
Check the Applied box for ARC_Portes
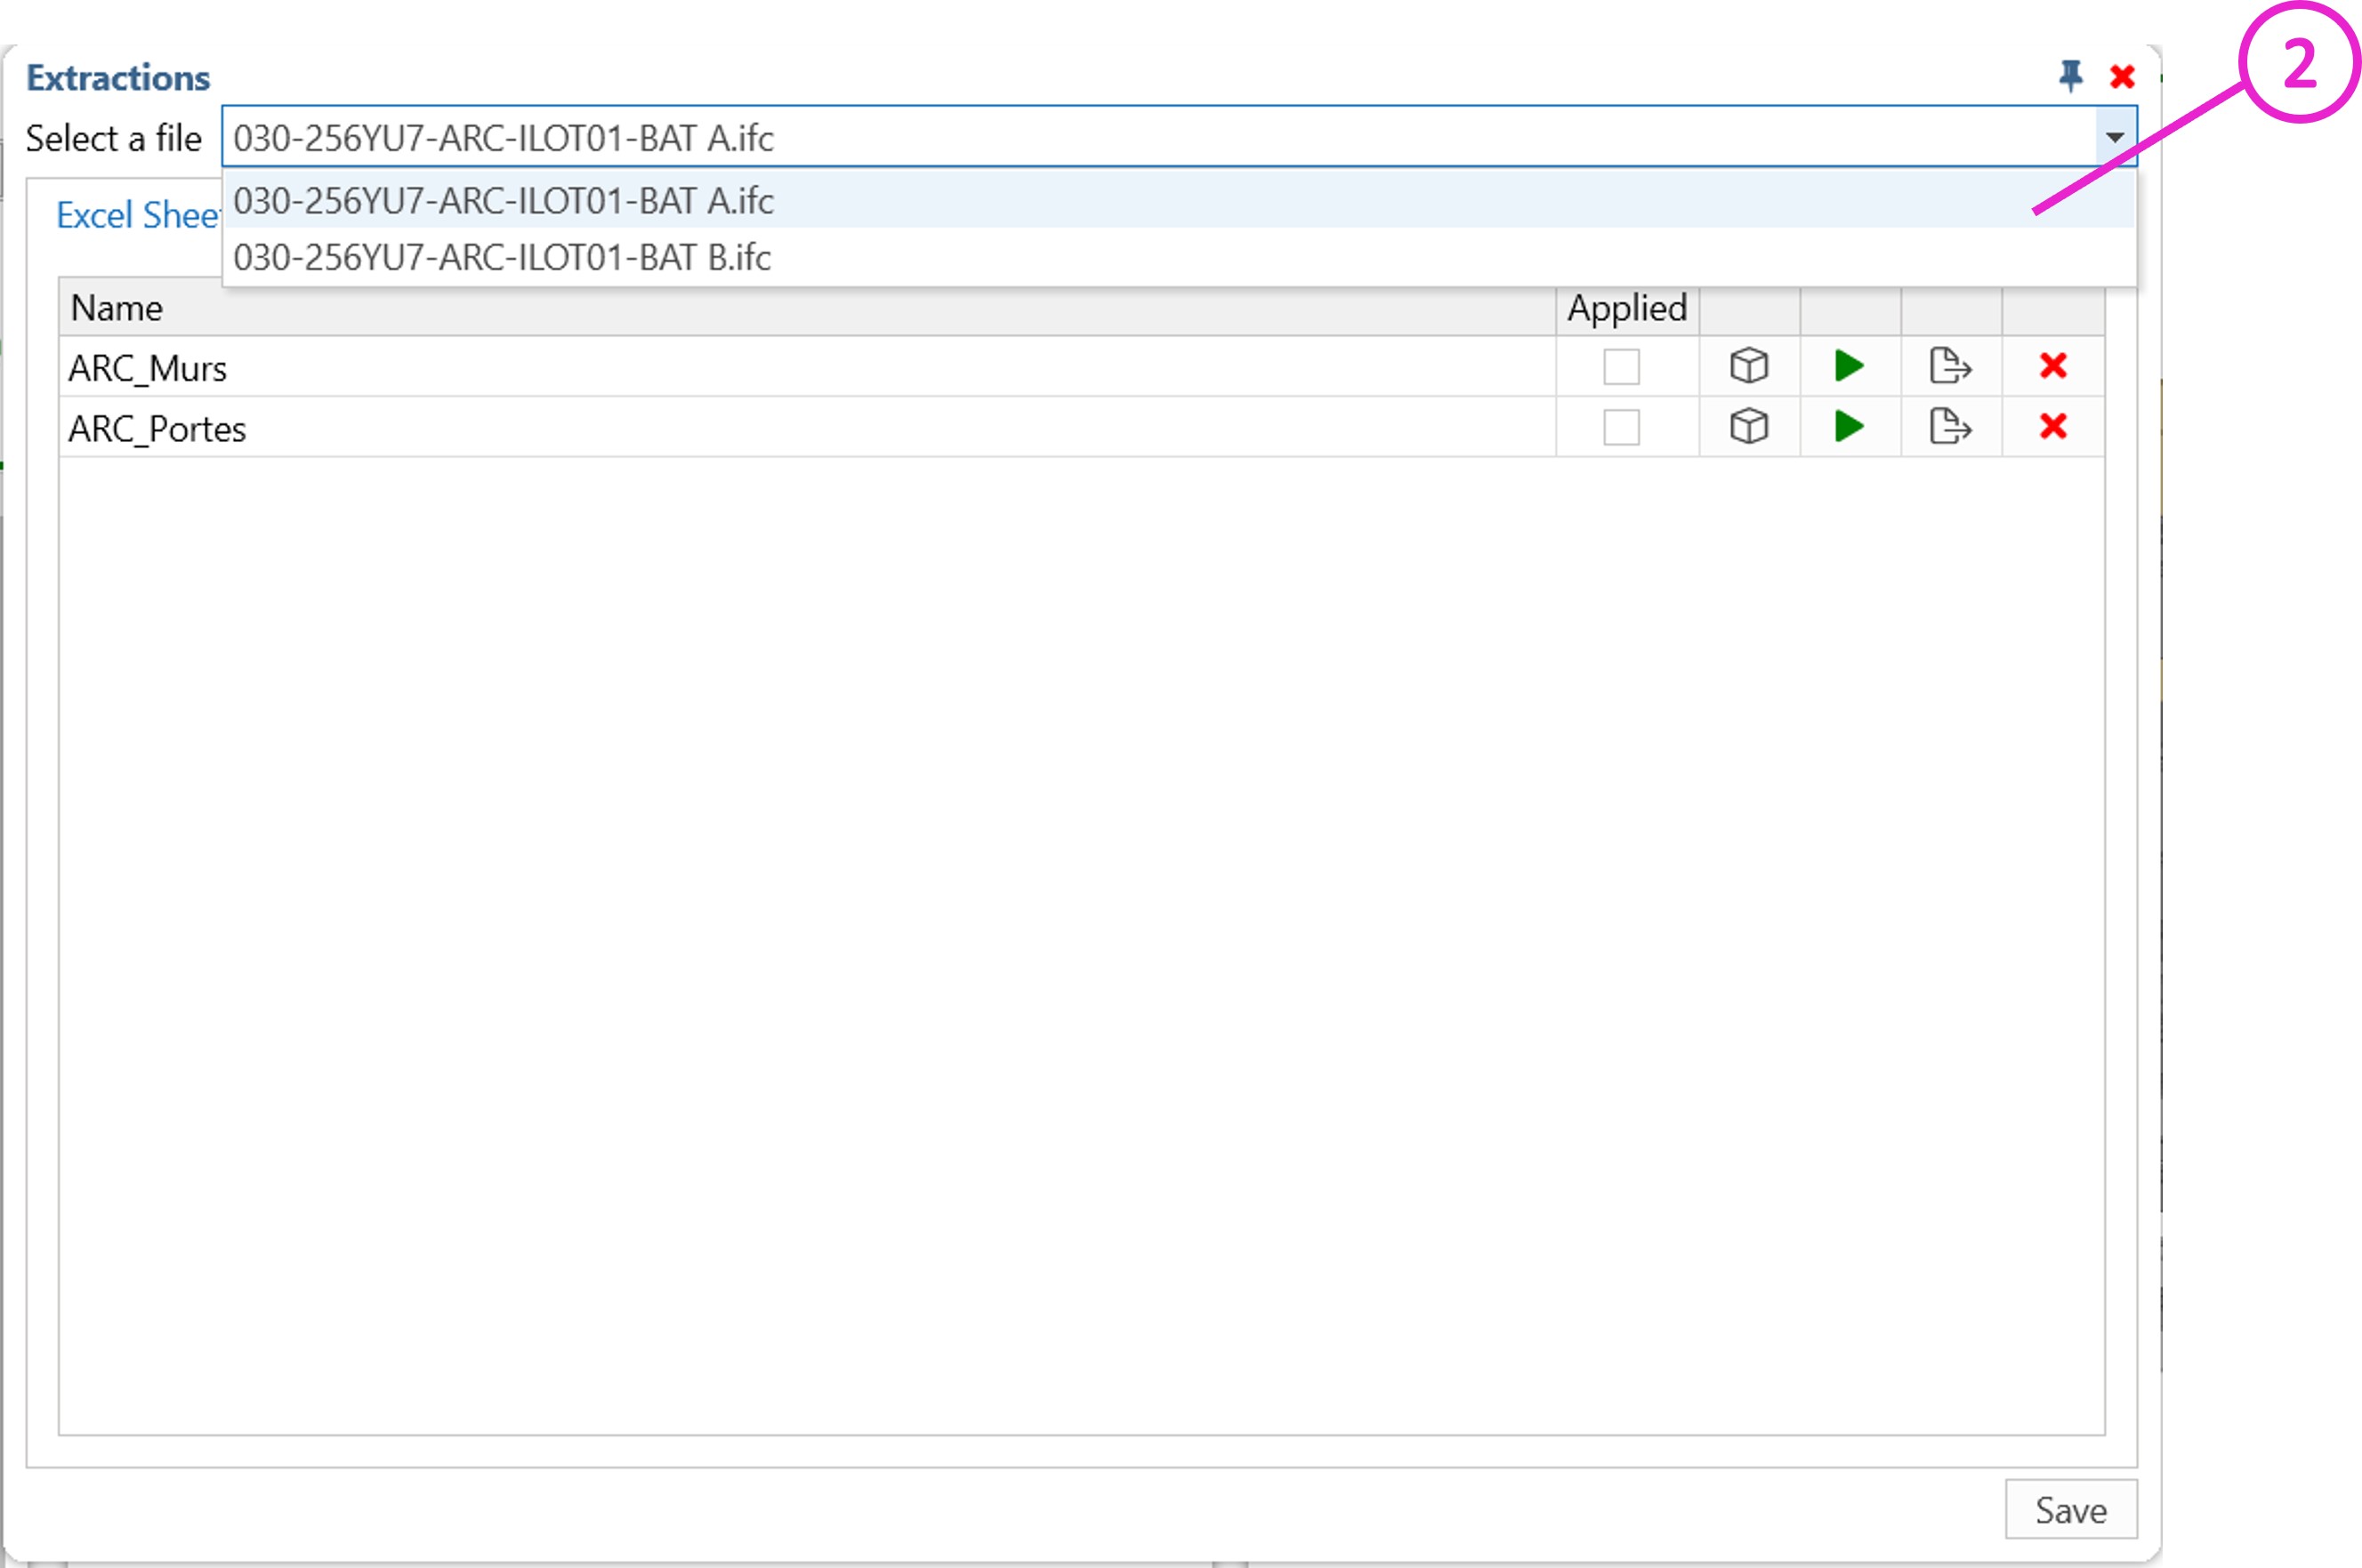(x=1621, y=427)
